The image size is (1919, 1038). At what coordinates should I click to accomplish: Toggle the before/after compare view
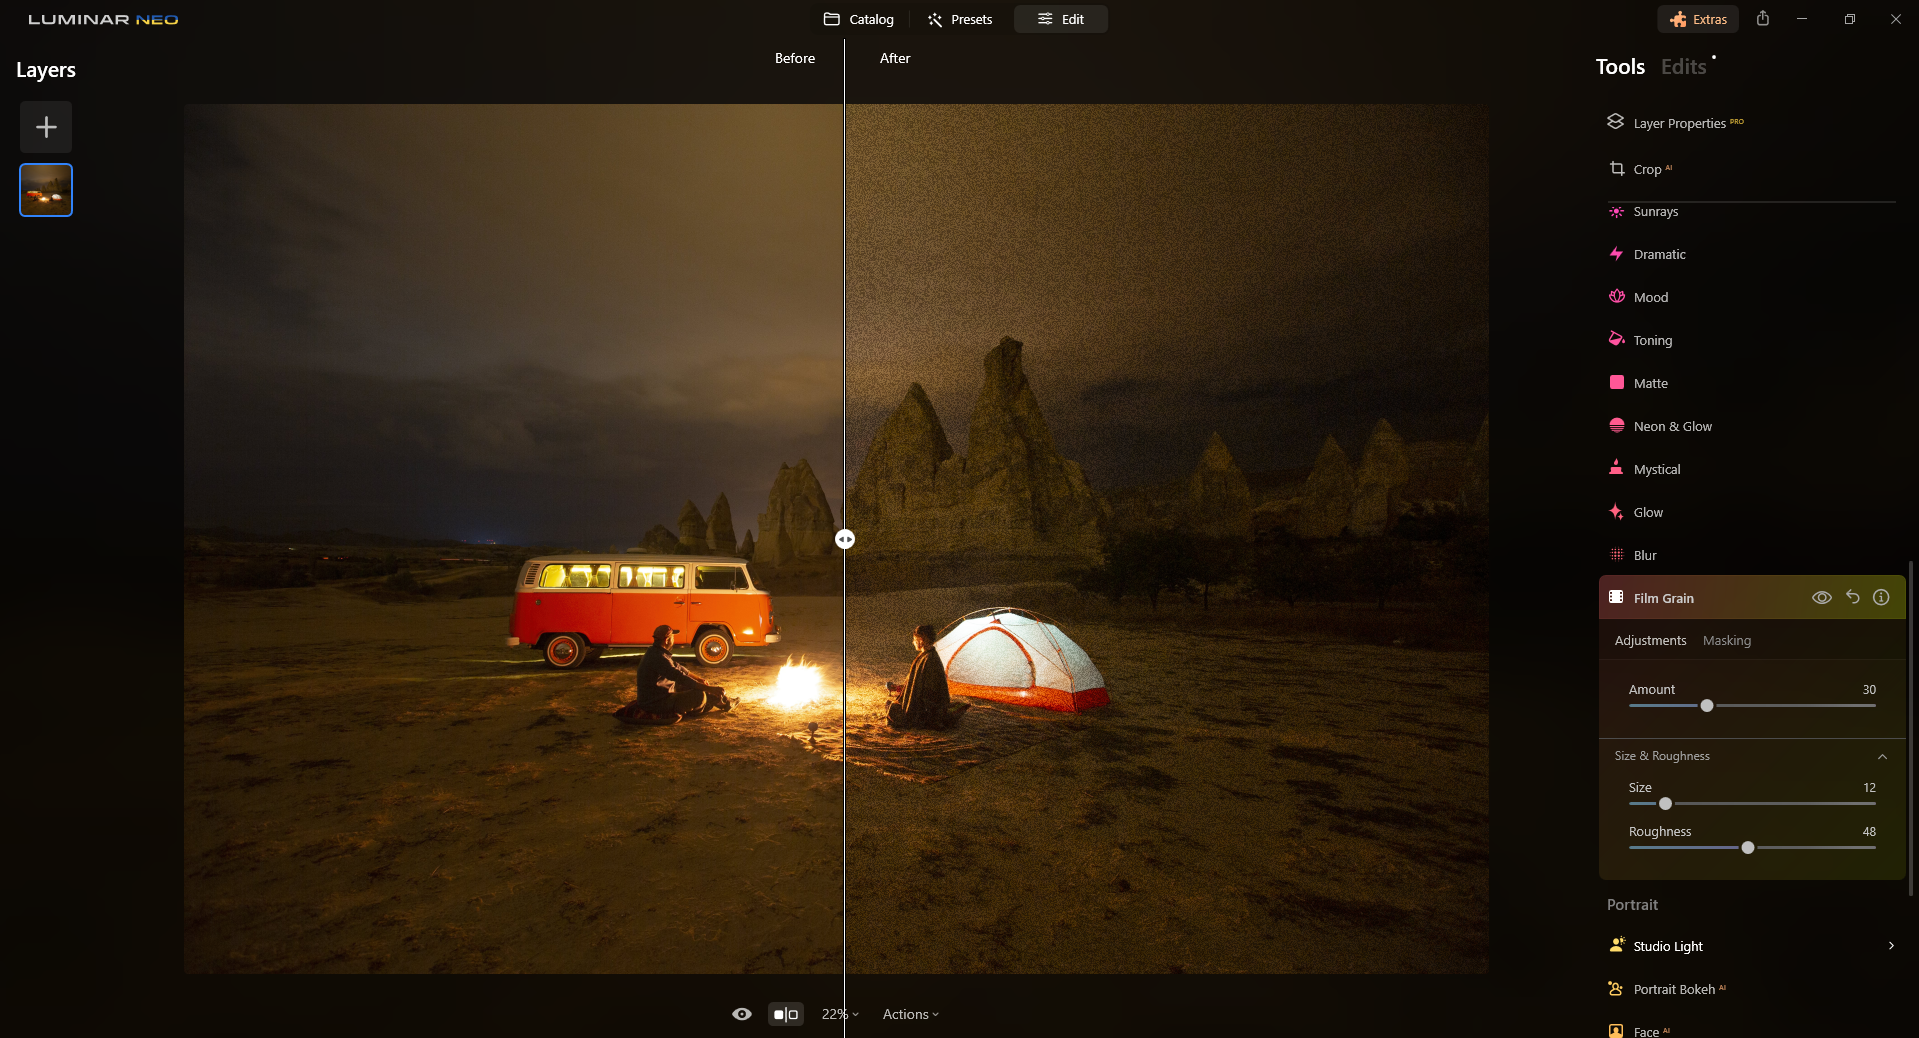pos(786,1014)
